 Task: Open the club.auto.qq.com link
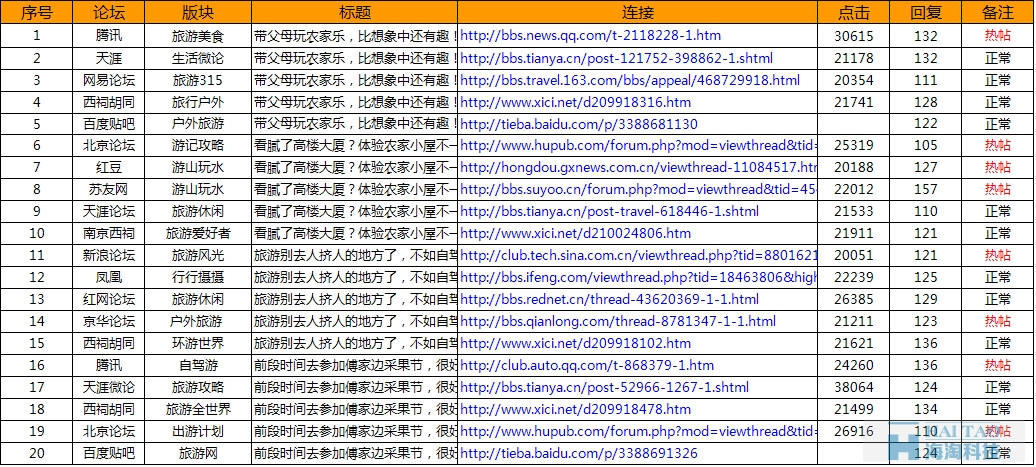[x=587, y=366]
